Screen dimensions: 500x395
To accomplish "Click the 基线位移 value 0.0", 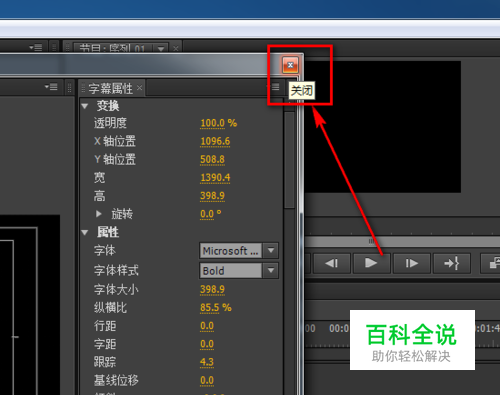I will point(207,380).
